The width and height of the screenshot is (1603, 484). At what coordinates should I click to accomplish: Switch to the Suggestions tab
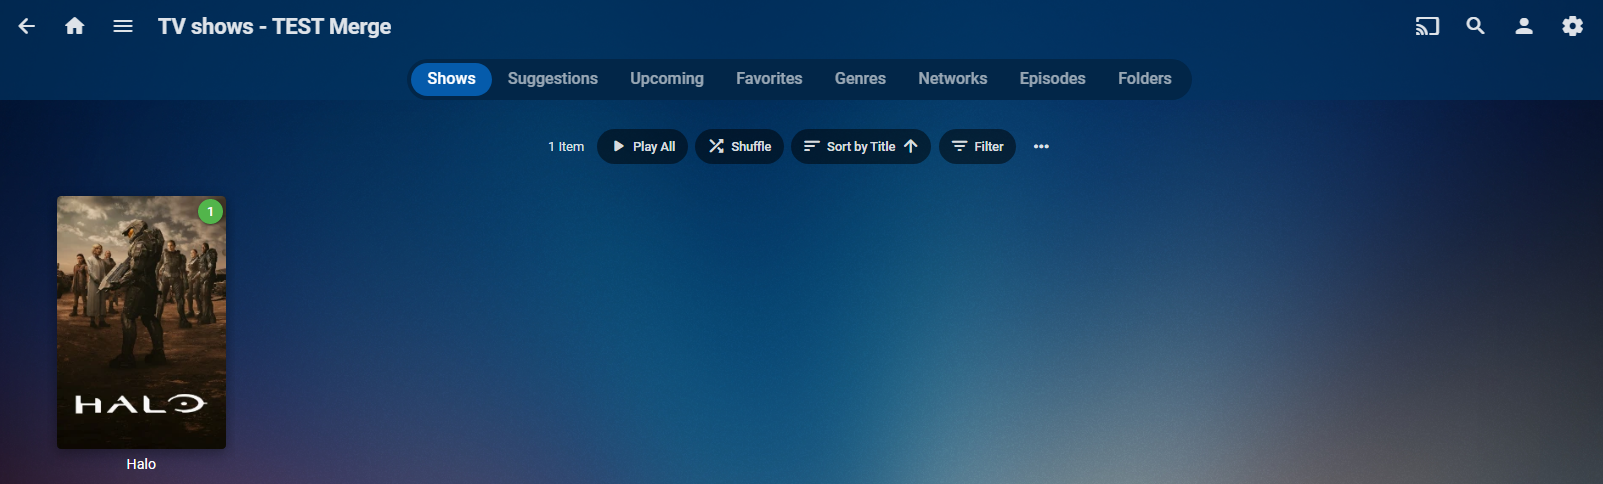[553, 79]
